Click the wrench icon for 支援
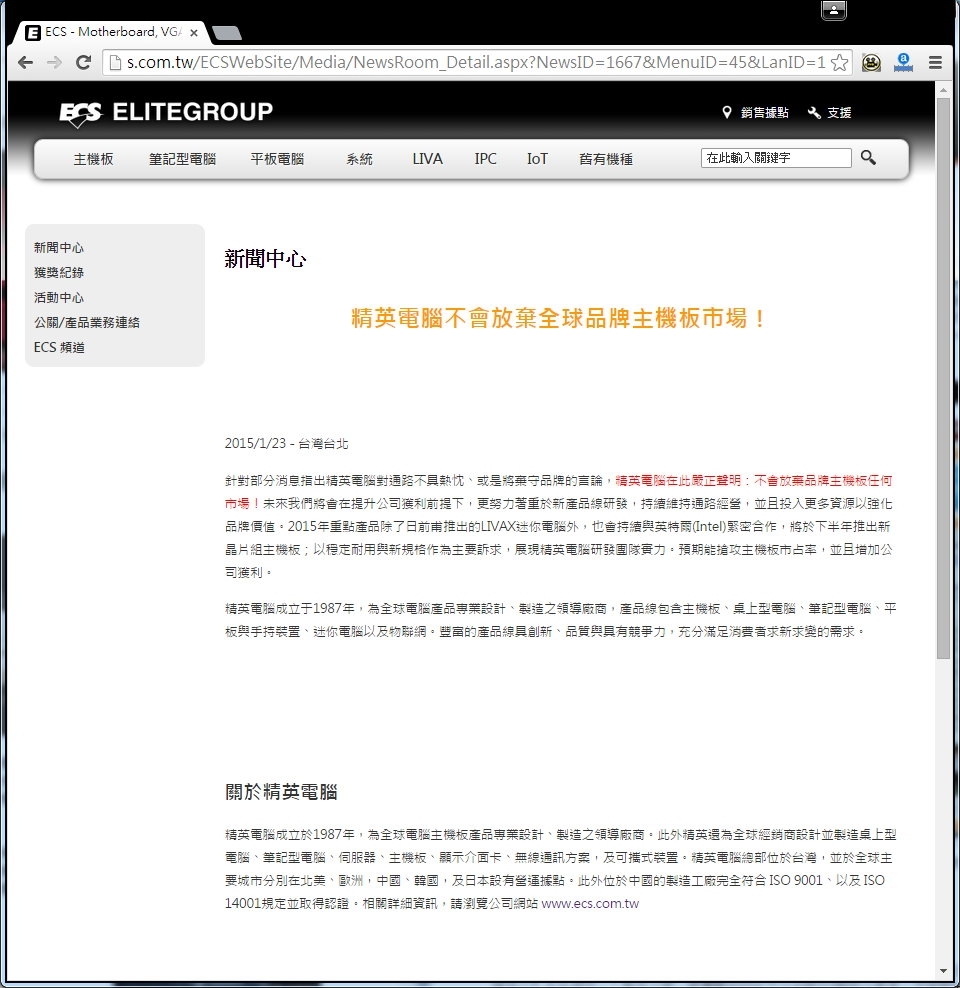Screen dimensions: 960x988 pos(814,112)
